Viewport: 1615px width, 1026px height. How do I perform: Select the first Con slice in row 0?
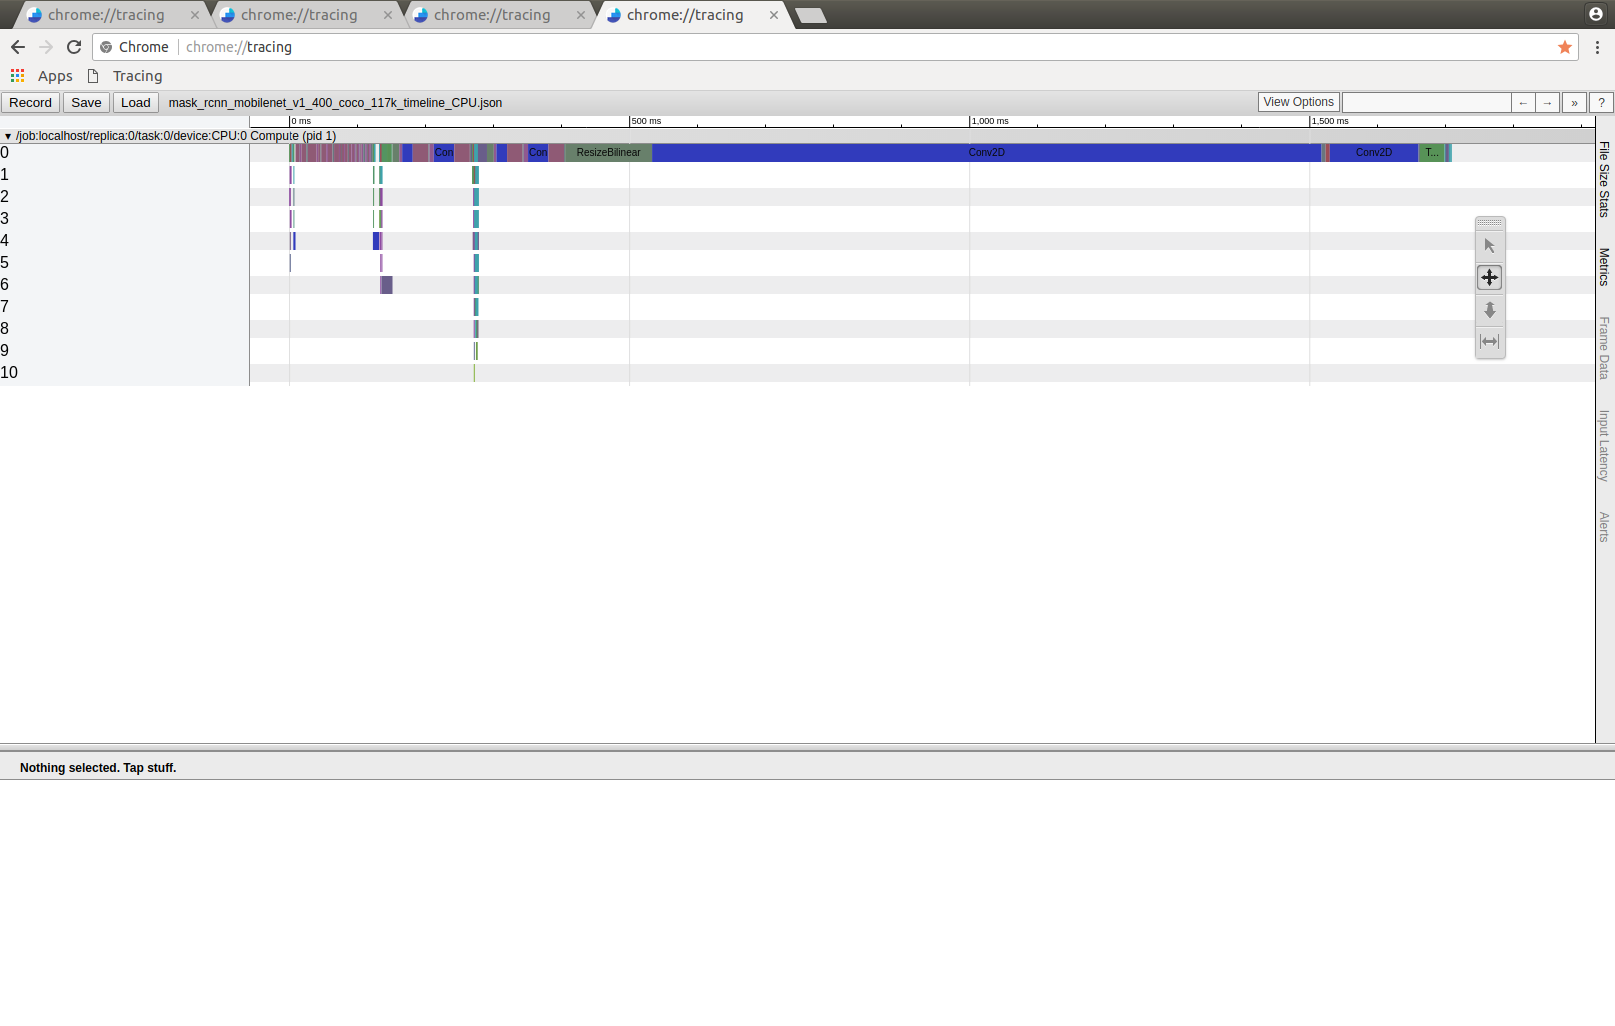click(443, 152)
